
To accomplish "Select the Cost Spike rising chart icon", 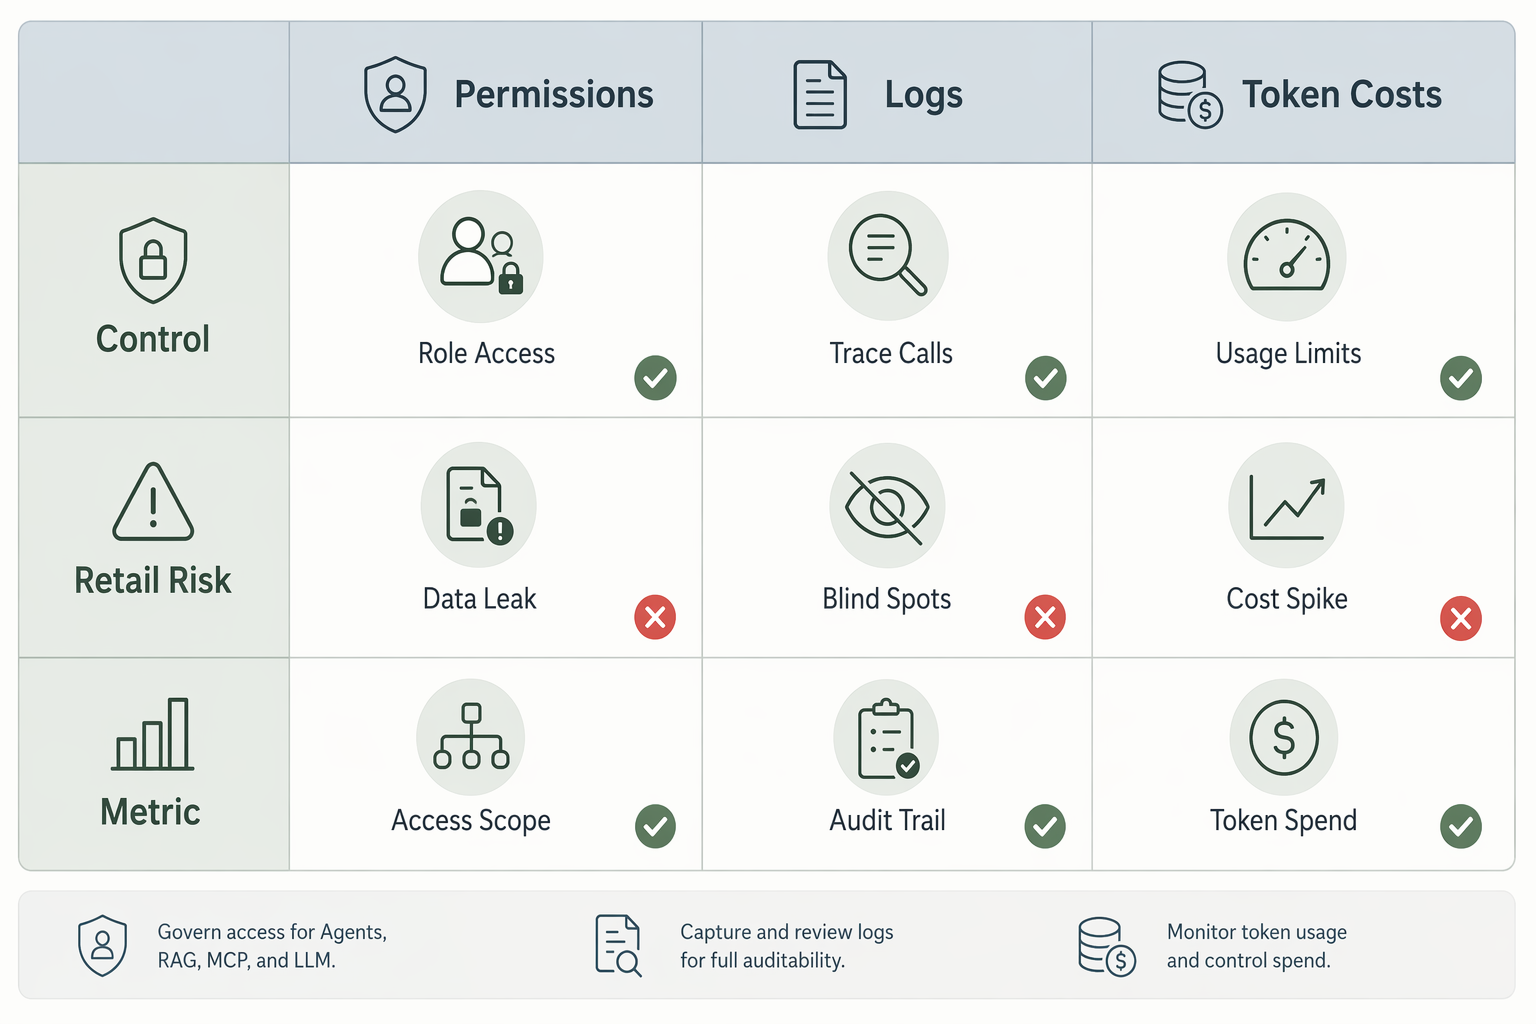I will click(x=1287, y=506).
